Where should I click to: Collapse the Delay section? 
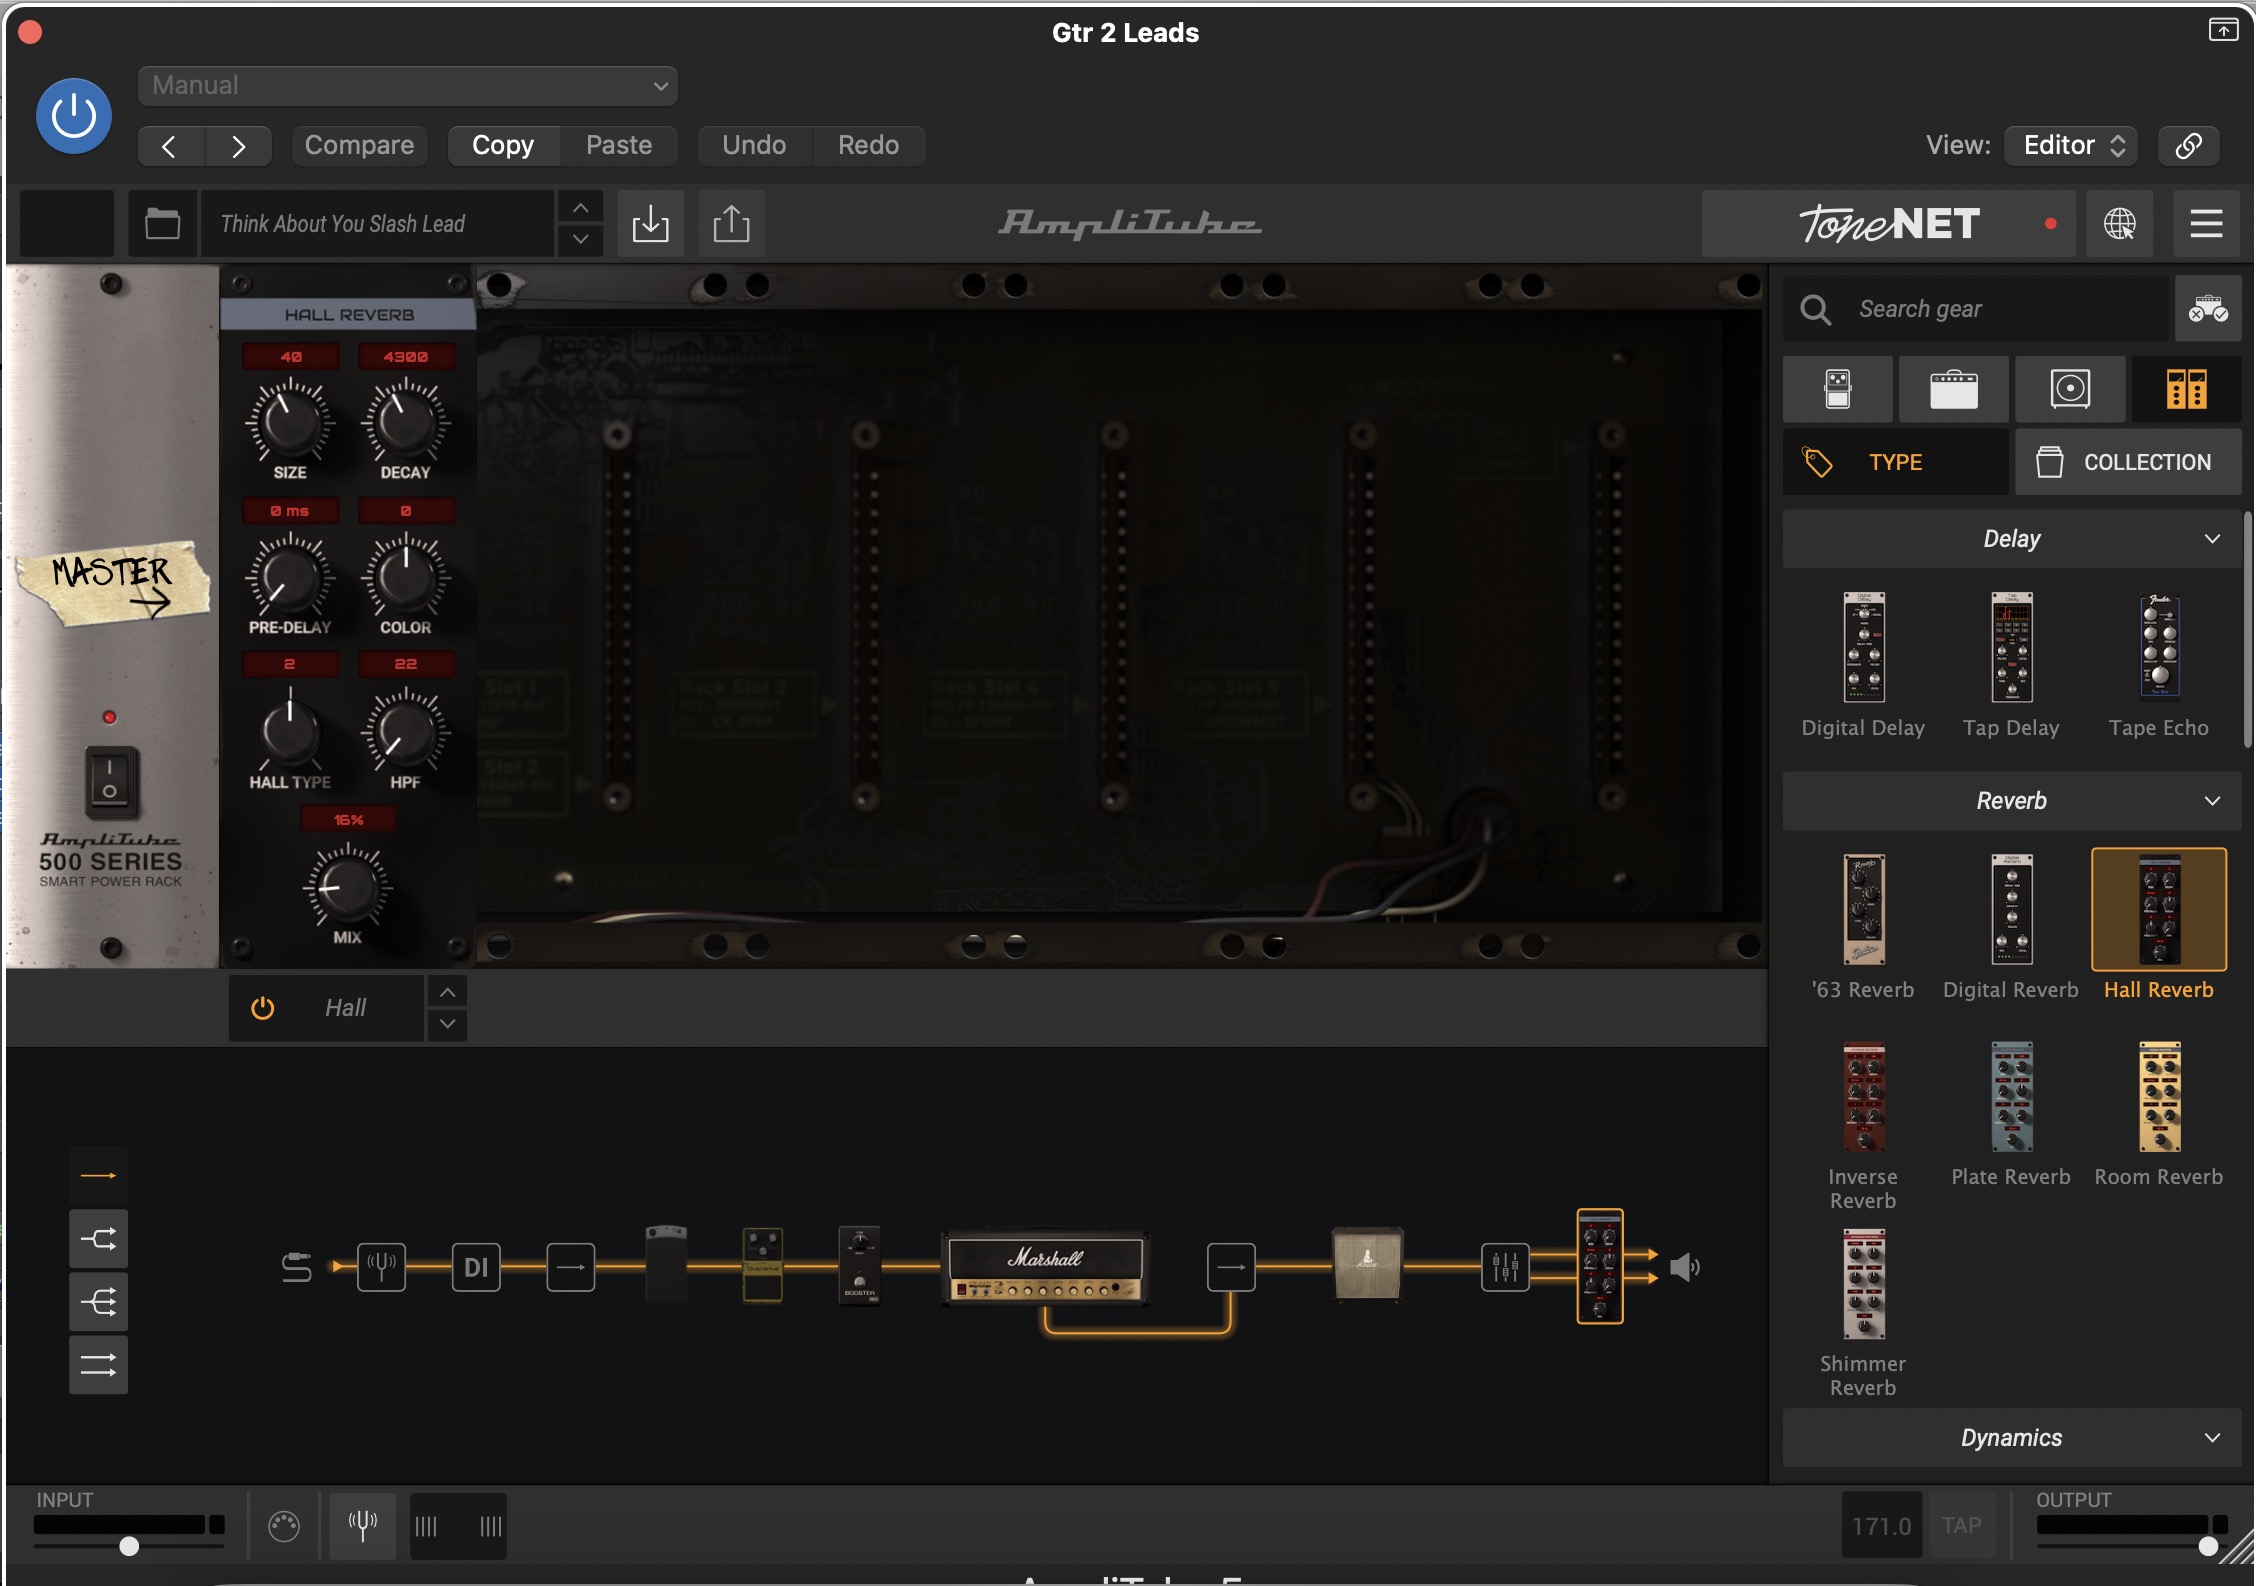pos(2012,539)
